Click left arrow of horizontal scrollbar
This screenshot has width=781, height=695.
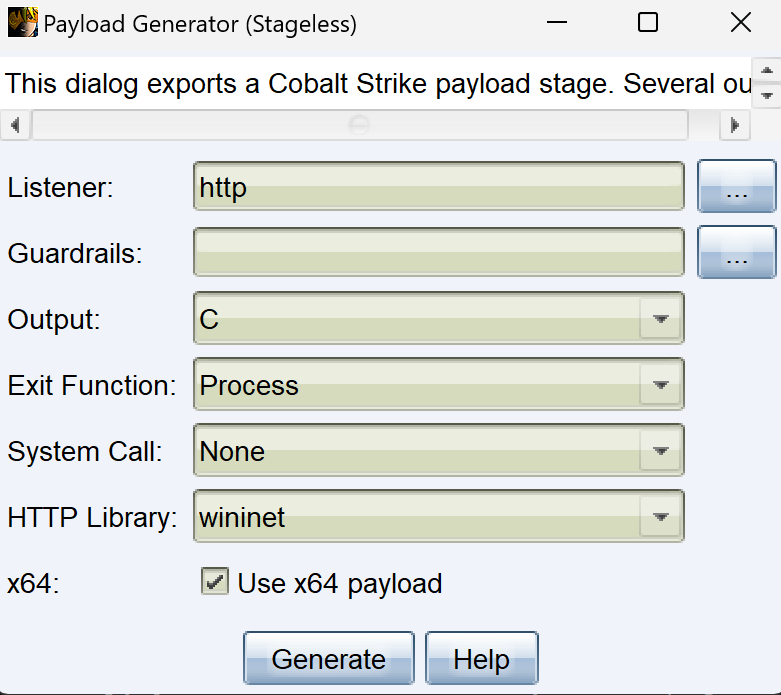tap(15, 125)
